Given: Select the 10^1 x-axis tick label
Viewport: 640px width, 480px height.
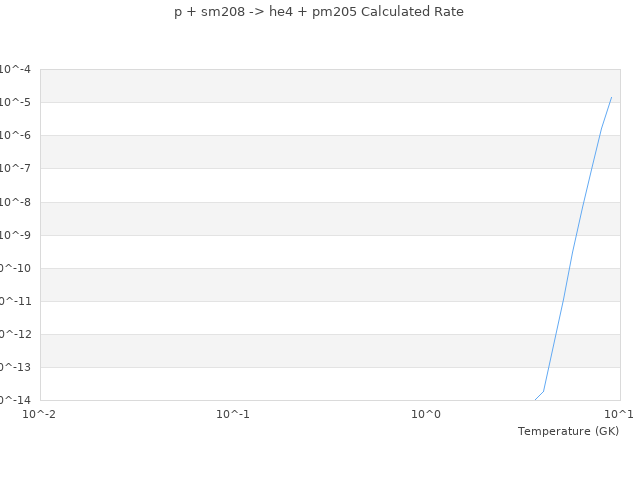Looking at the screenshot, I should [x=619, y=414].
